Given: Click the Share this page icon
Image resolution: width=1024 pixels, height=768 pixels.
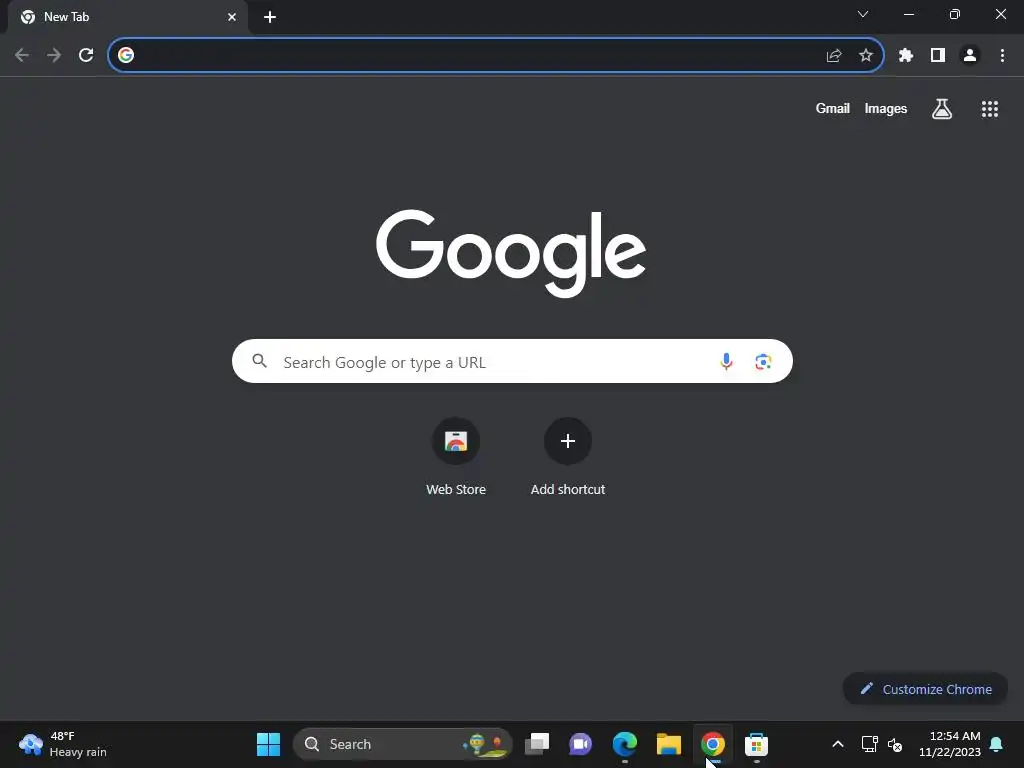Looking at the screenshot, I should coord(833,56).
